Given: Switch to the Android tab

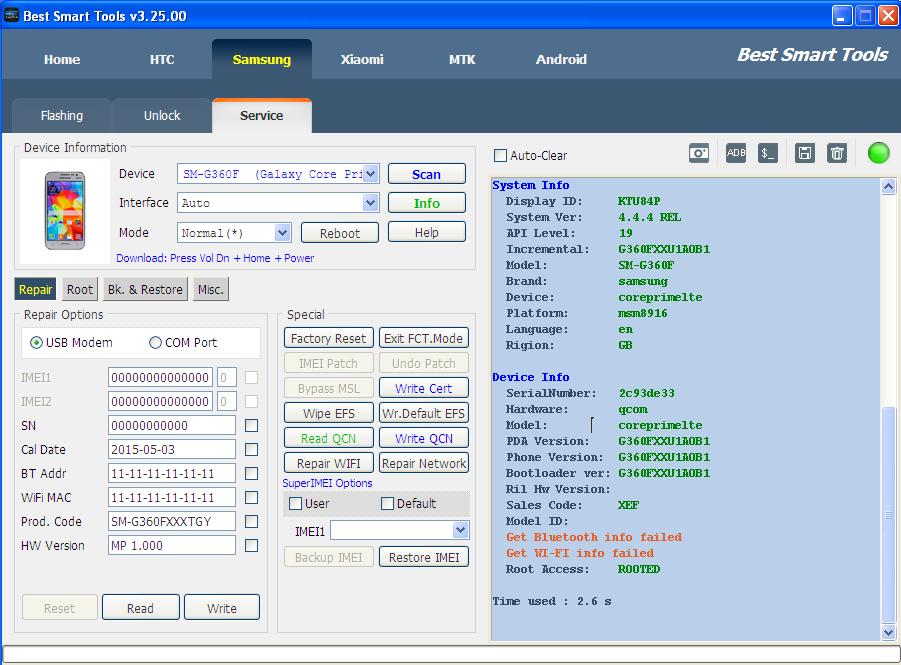Looking at the screenshot, I should 561,59.
